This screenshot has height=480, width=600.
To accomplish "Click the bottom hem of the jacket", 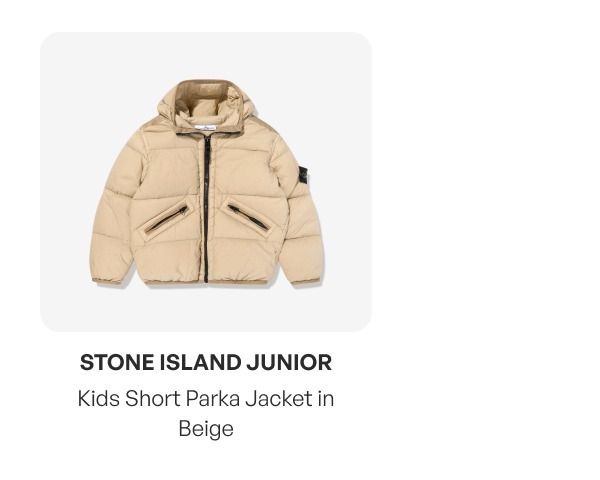I will (207, 282).
